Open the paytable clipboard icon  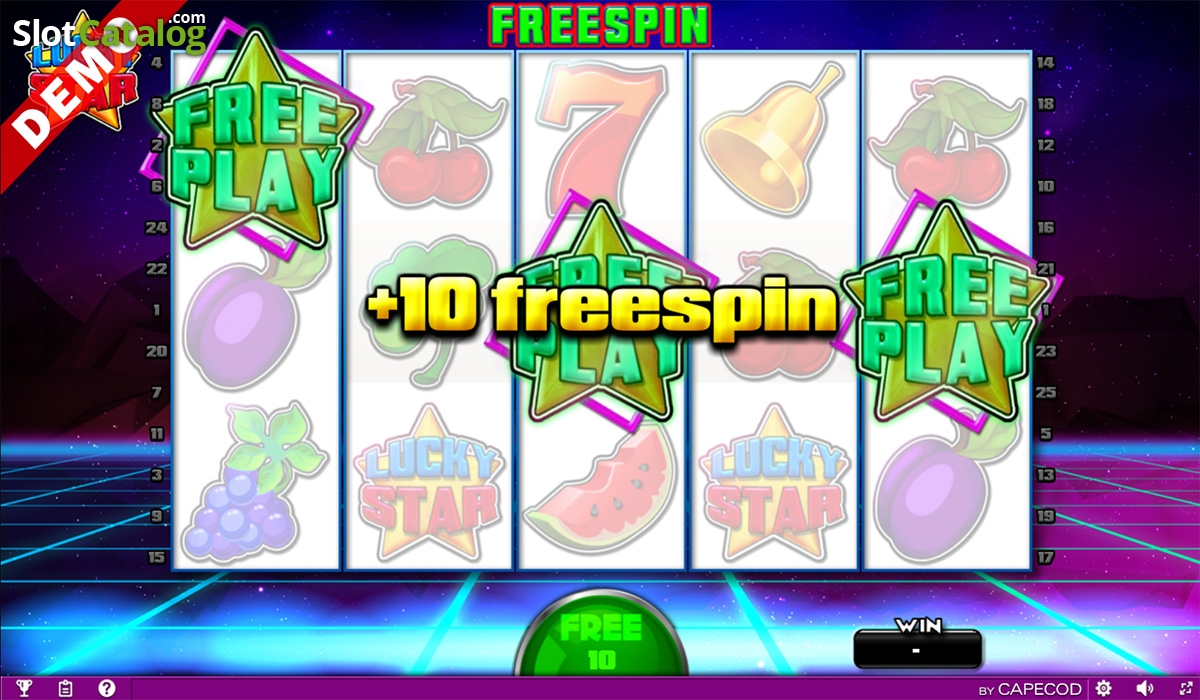click(x=66, y=688)
